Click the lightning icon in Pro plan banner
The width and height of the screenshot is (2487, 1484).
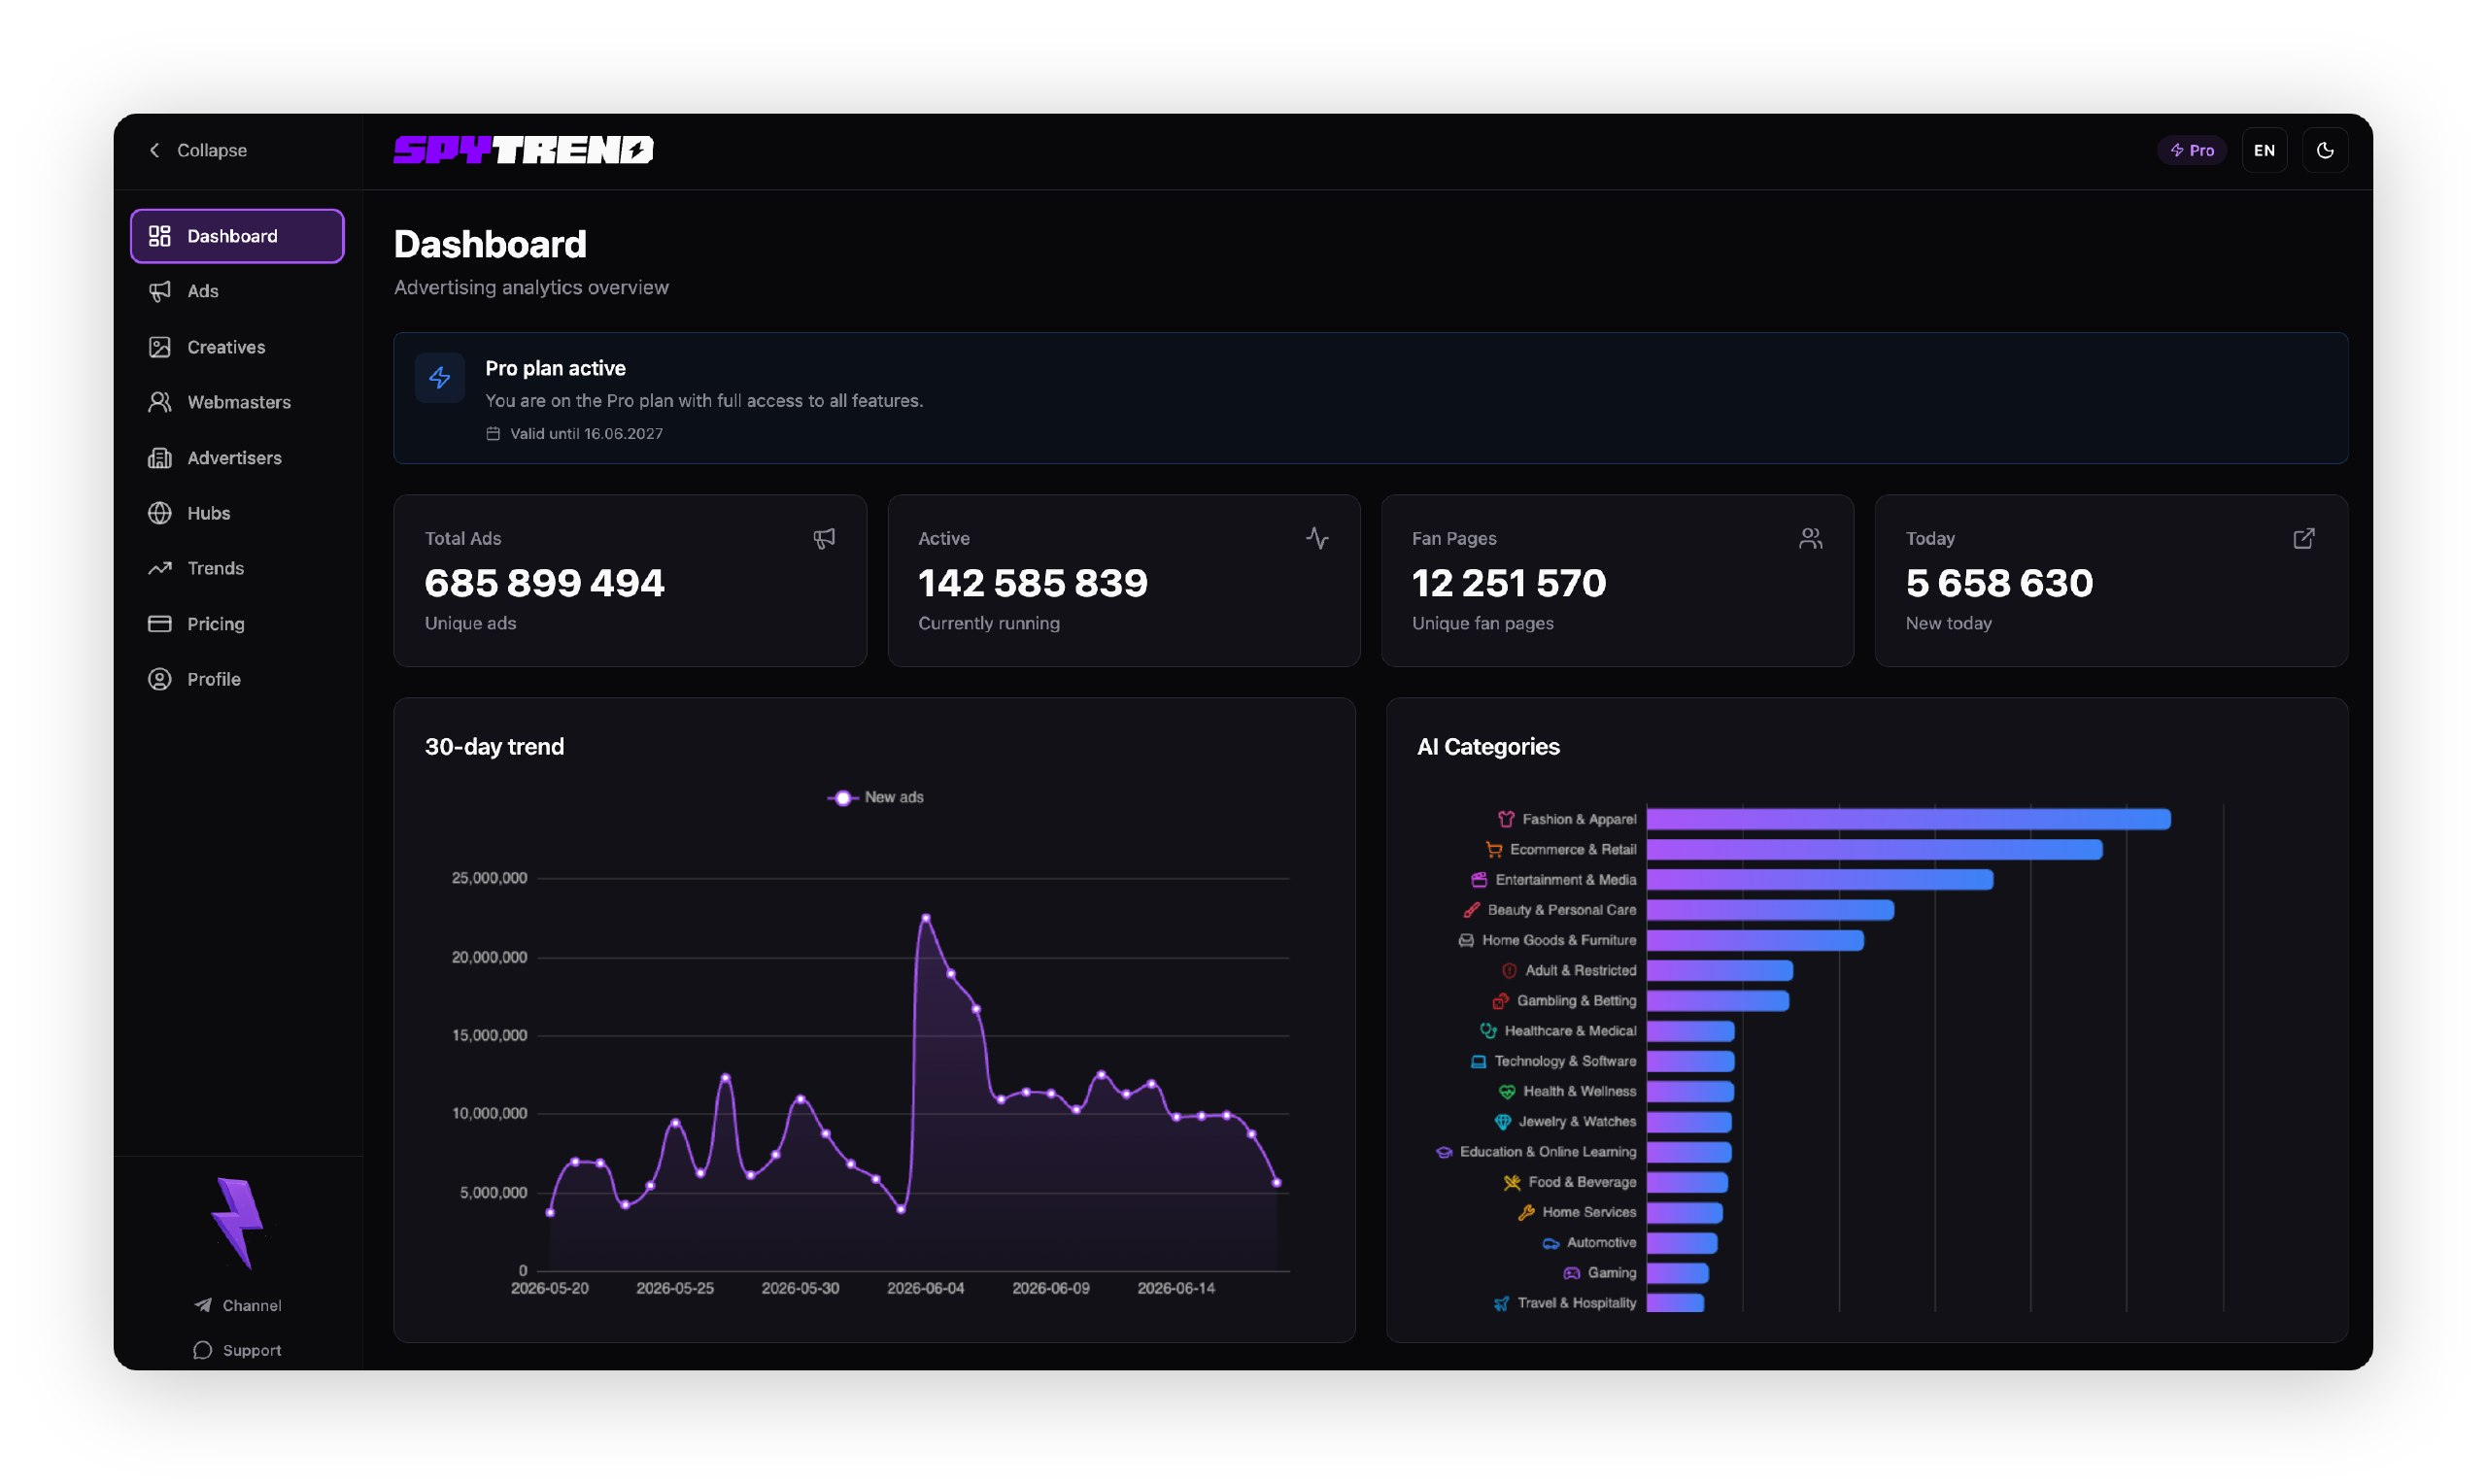pos(440,378)
